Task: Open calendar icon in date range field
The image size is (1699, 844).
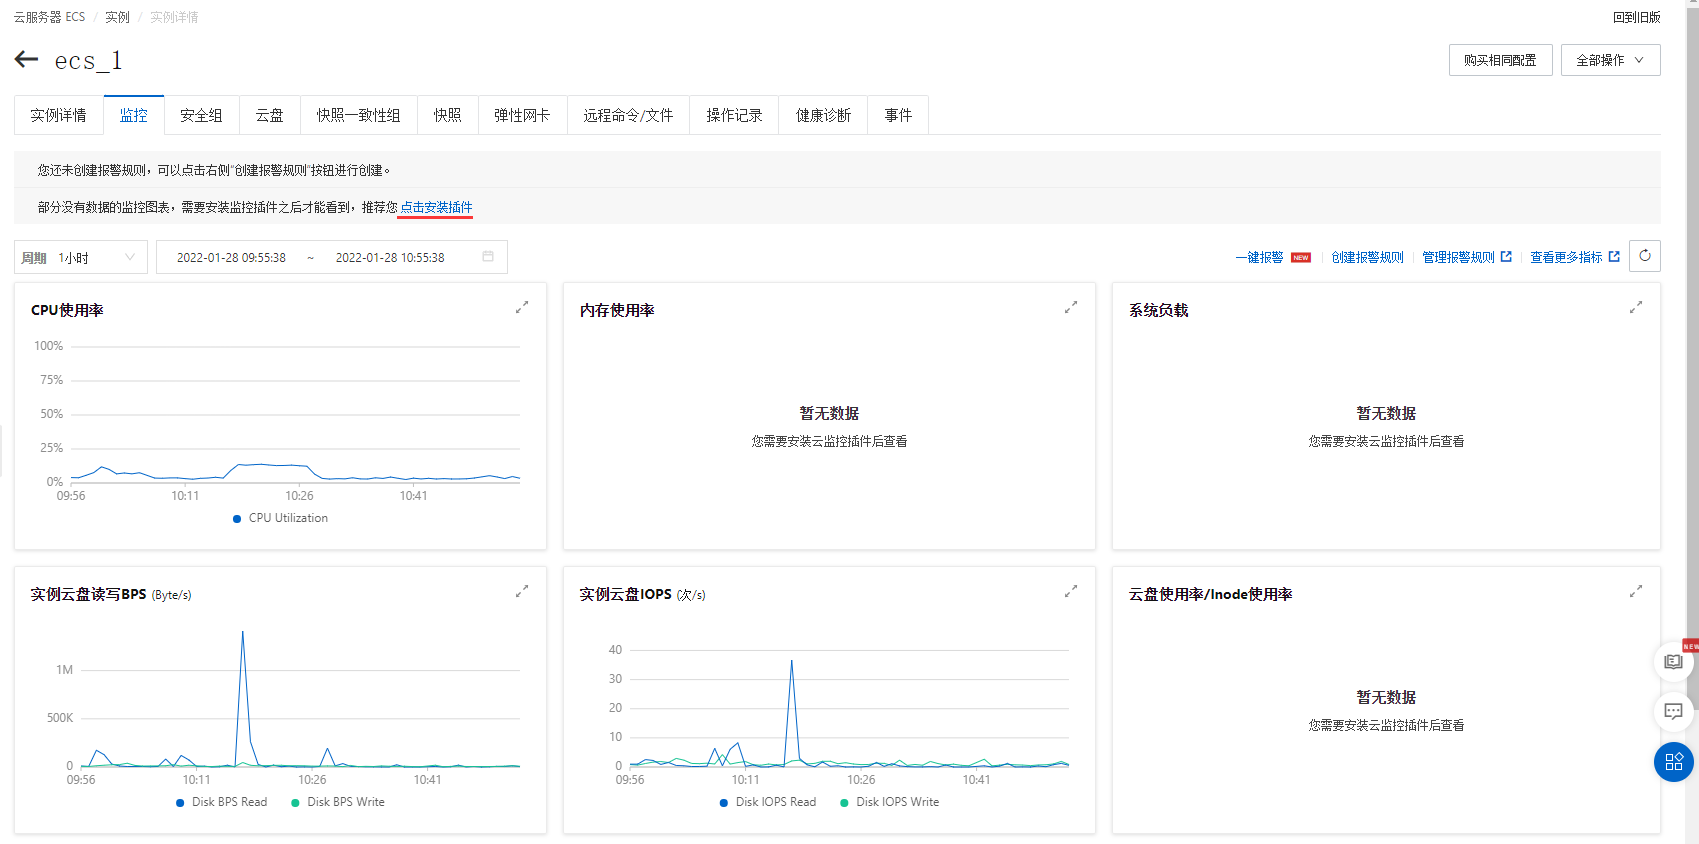Action: click(488, 257)
